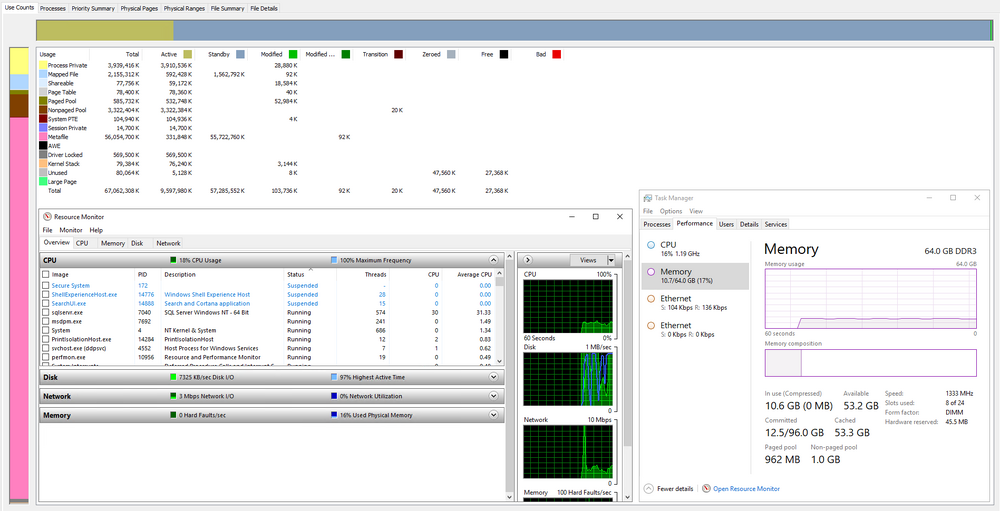1000x511 pixels.
Task: Click the Active legend color swatch in RAMMap
Action: [188, 55]
